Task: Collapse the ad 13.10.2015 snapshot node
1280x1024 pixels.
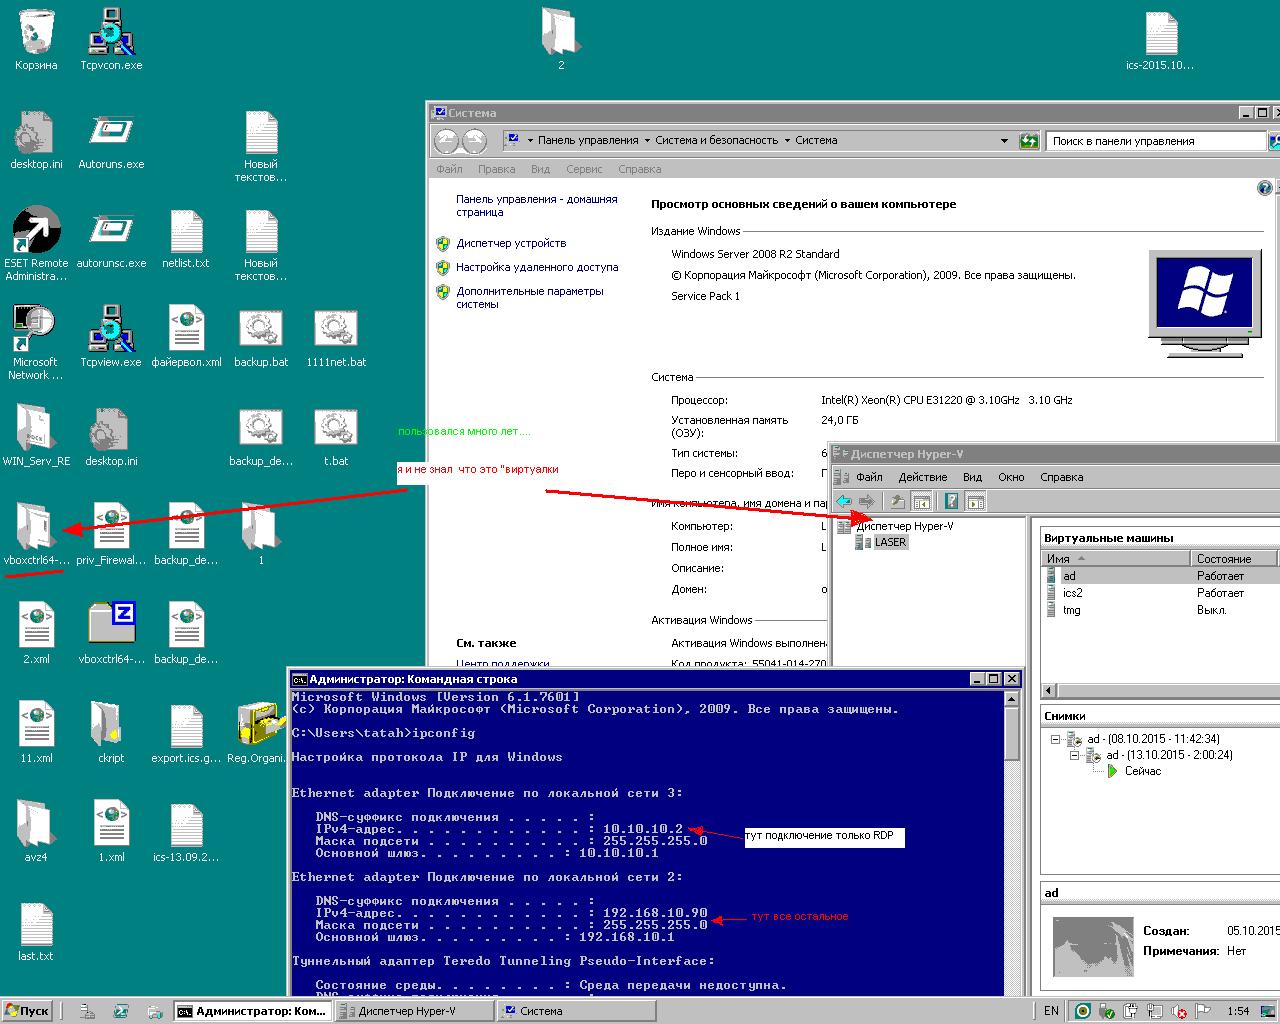Action: tap(1075, 755)
